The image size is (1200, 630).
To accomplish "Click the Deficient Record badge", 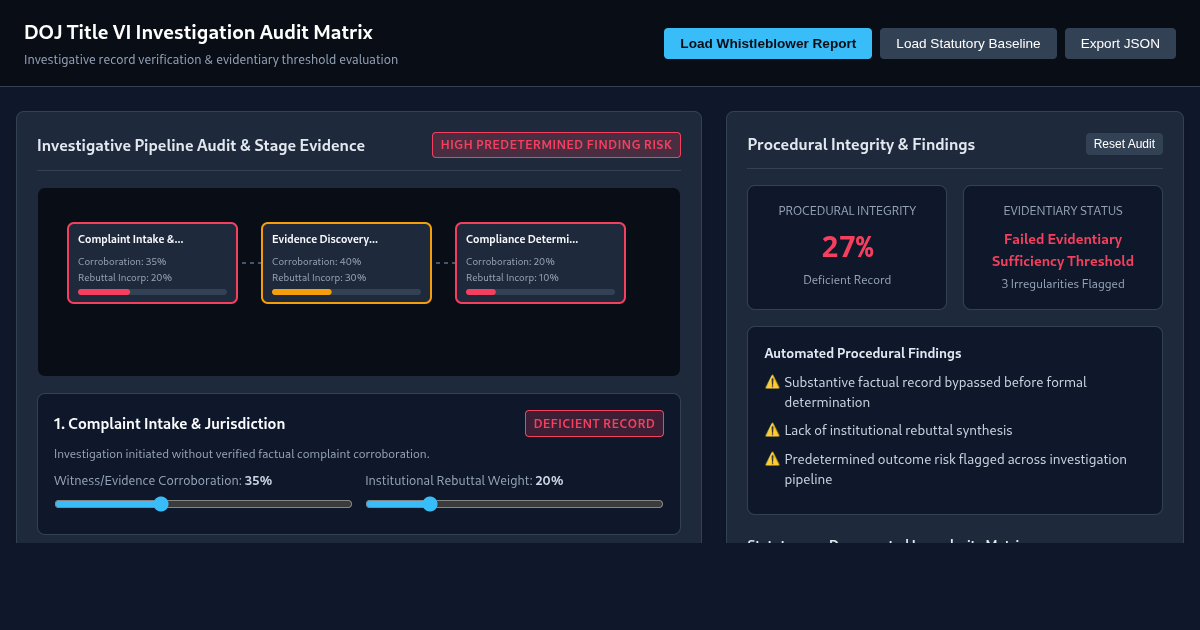I will (x=594, y=424).
